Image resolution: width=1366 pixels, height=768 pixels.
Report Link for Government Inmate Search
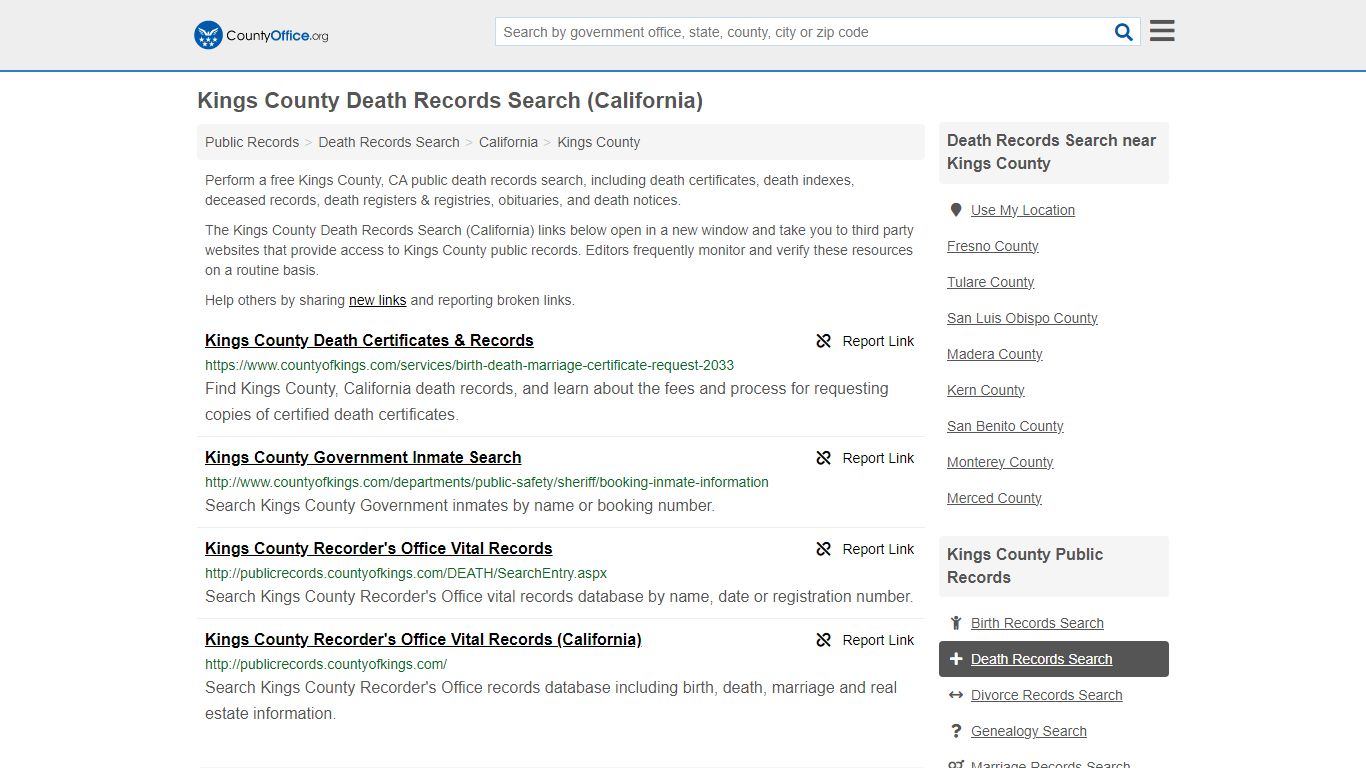(878, 458)
